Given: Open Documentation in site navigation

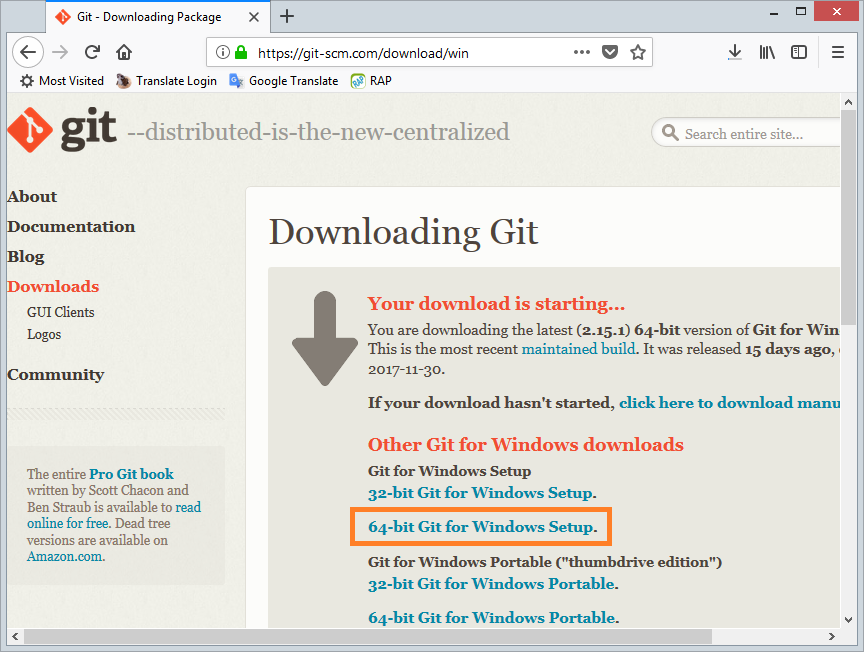Looking at the screenshot, I should coord(71,227).
